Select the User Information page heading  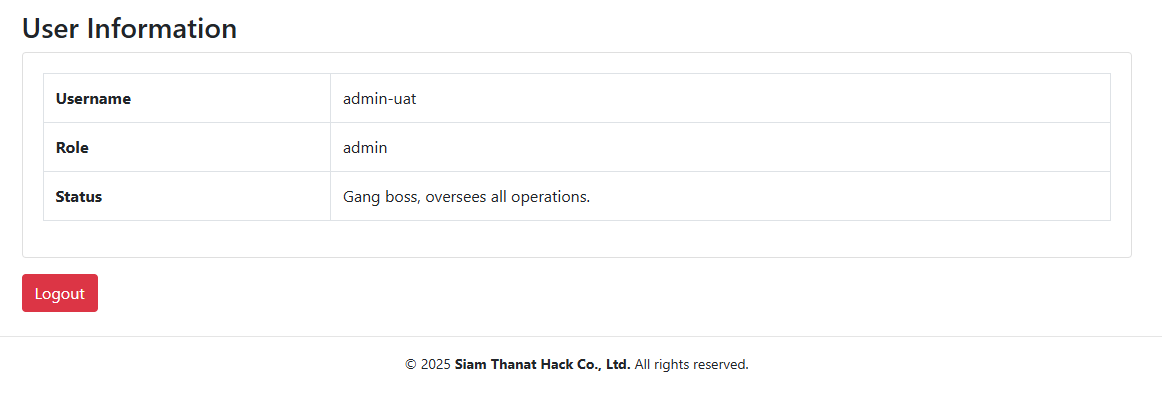130,28
